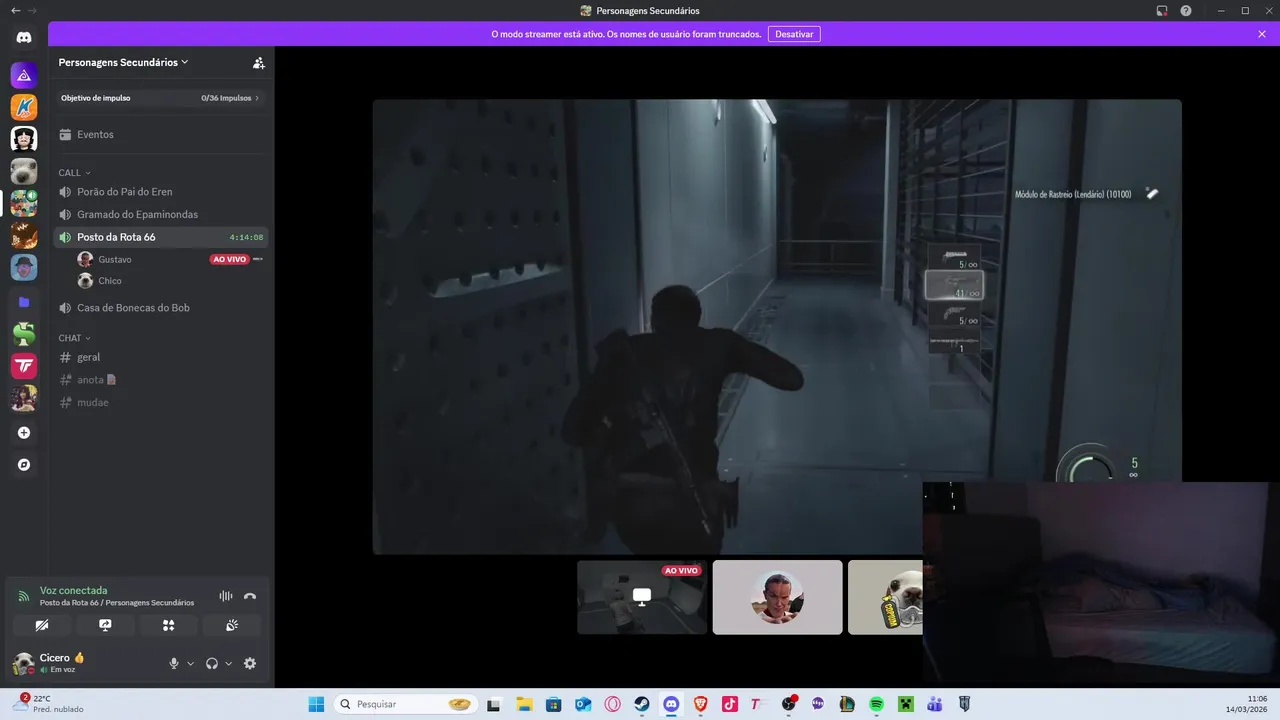Click the Pesquisar taskbar search box
Screen dimensions: 1280x720
coord(404,704)
